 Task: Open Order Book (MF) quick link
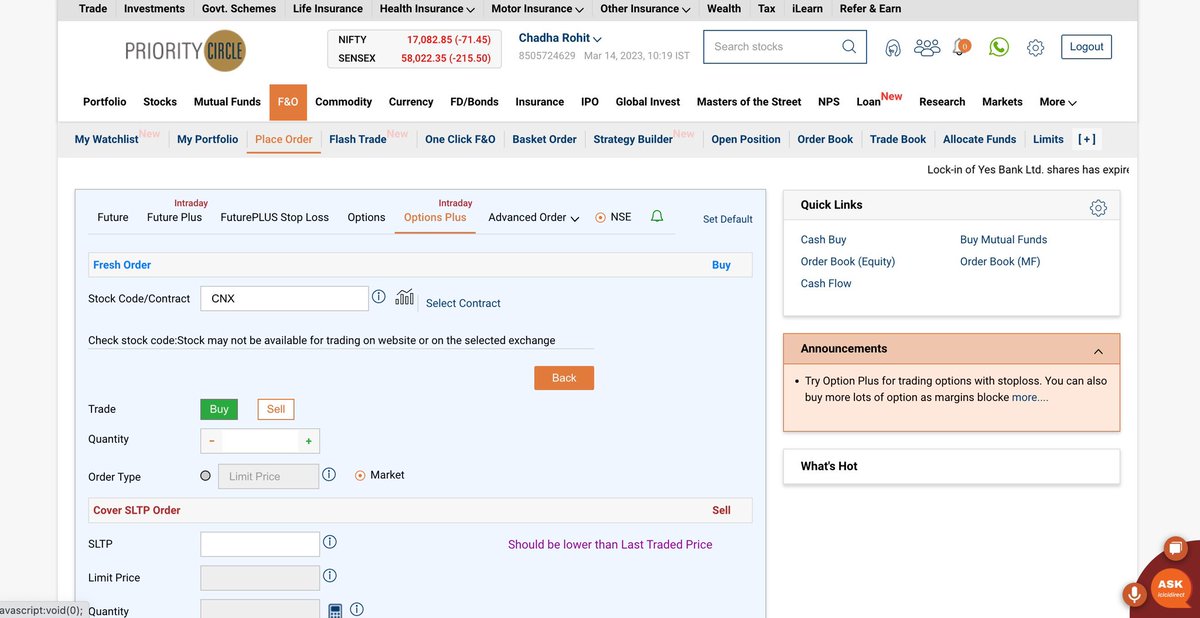point(1001,262)
